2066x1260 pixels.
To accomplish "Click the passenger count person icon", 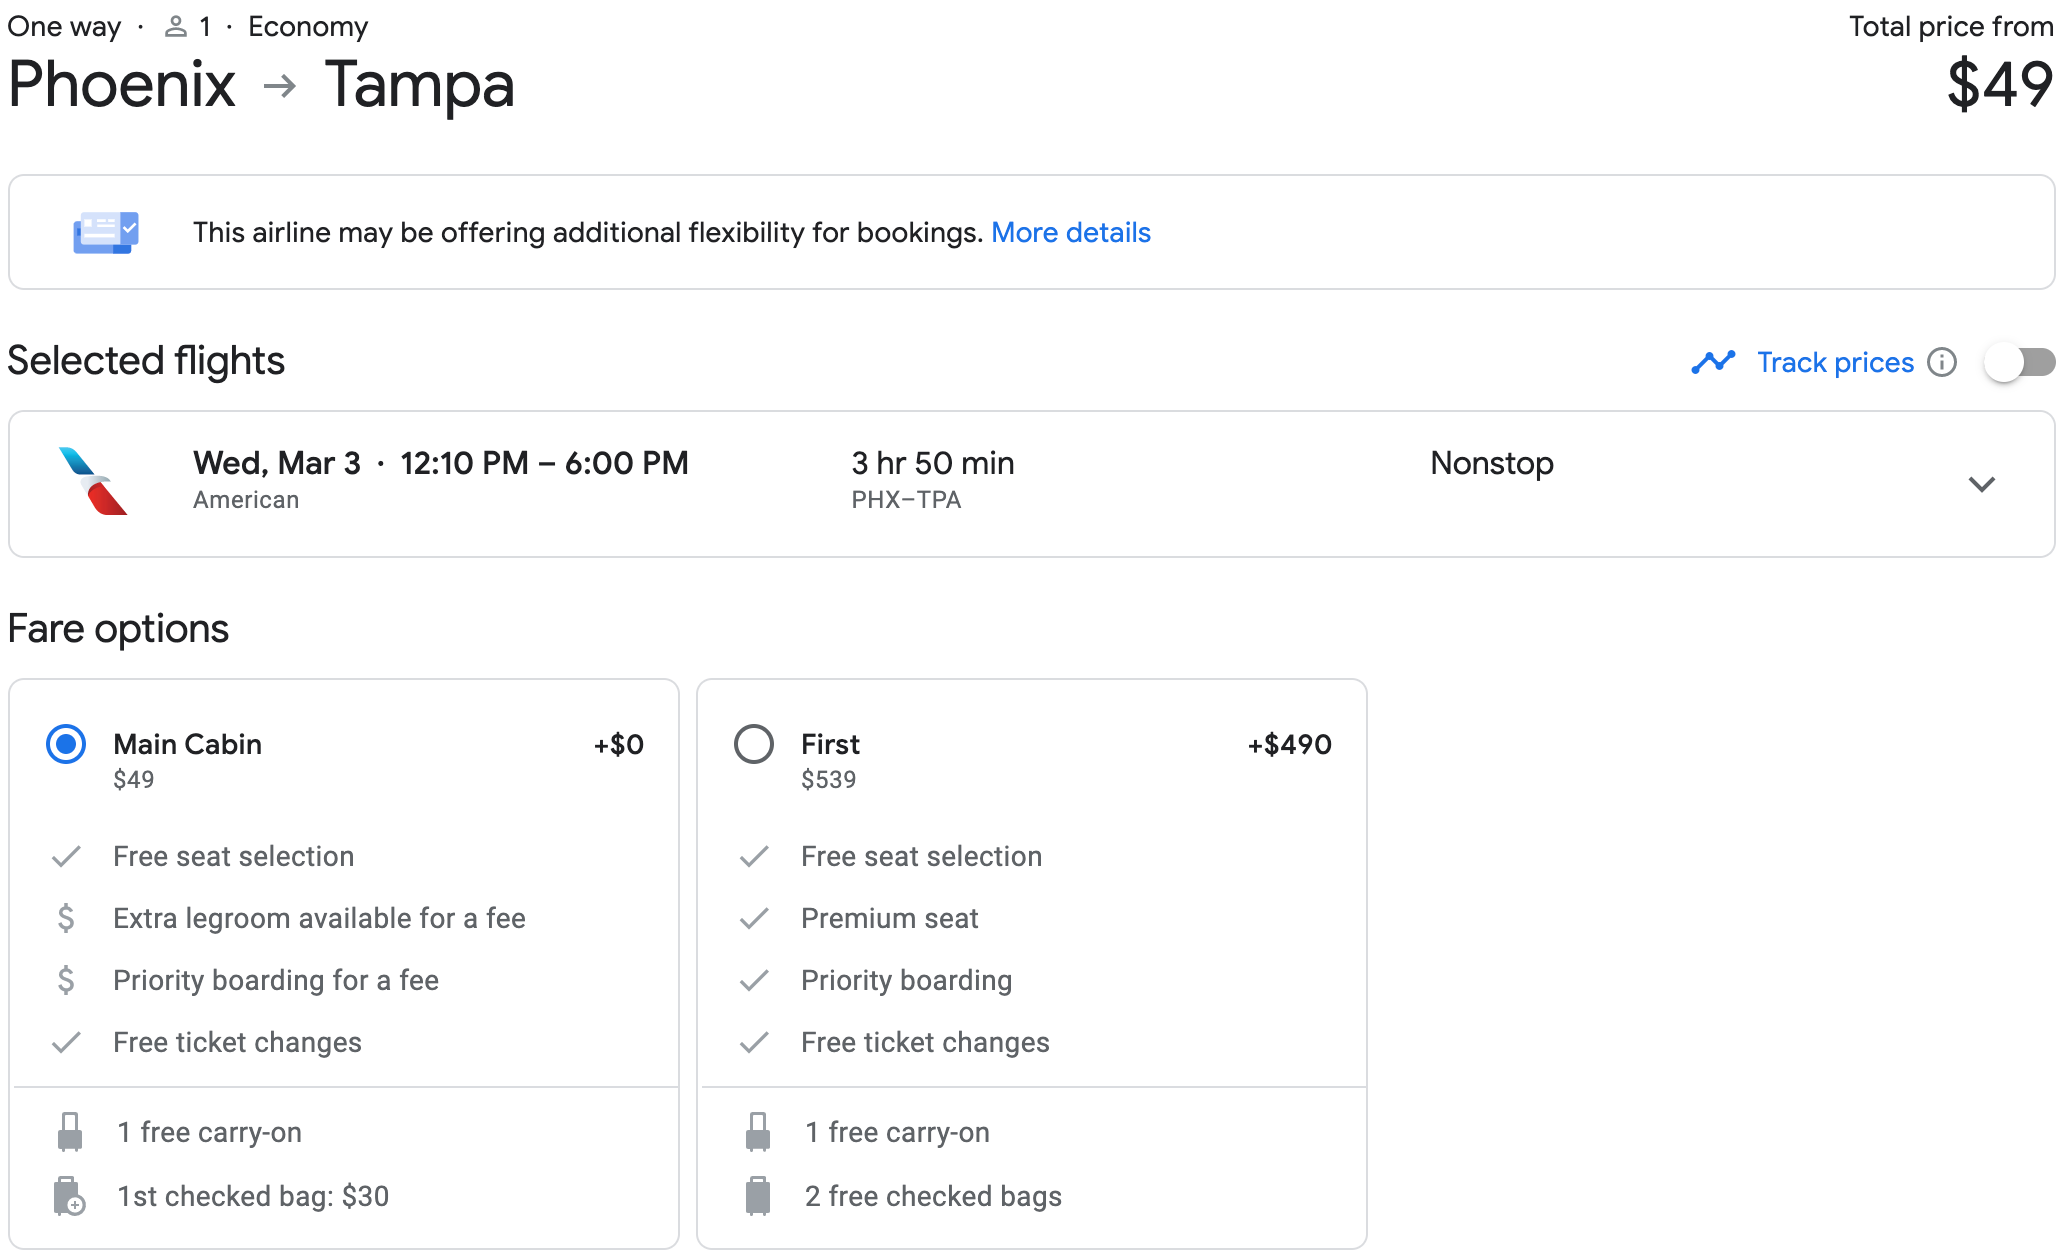I will pos(176,27).
